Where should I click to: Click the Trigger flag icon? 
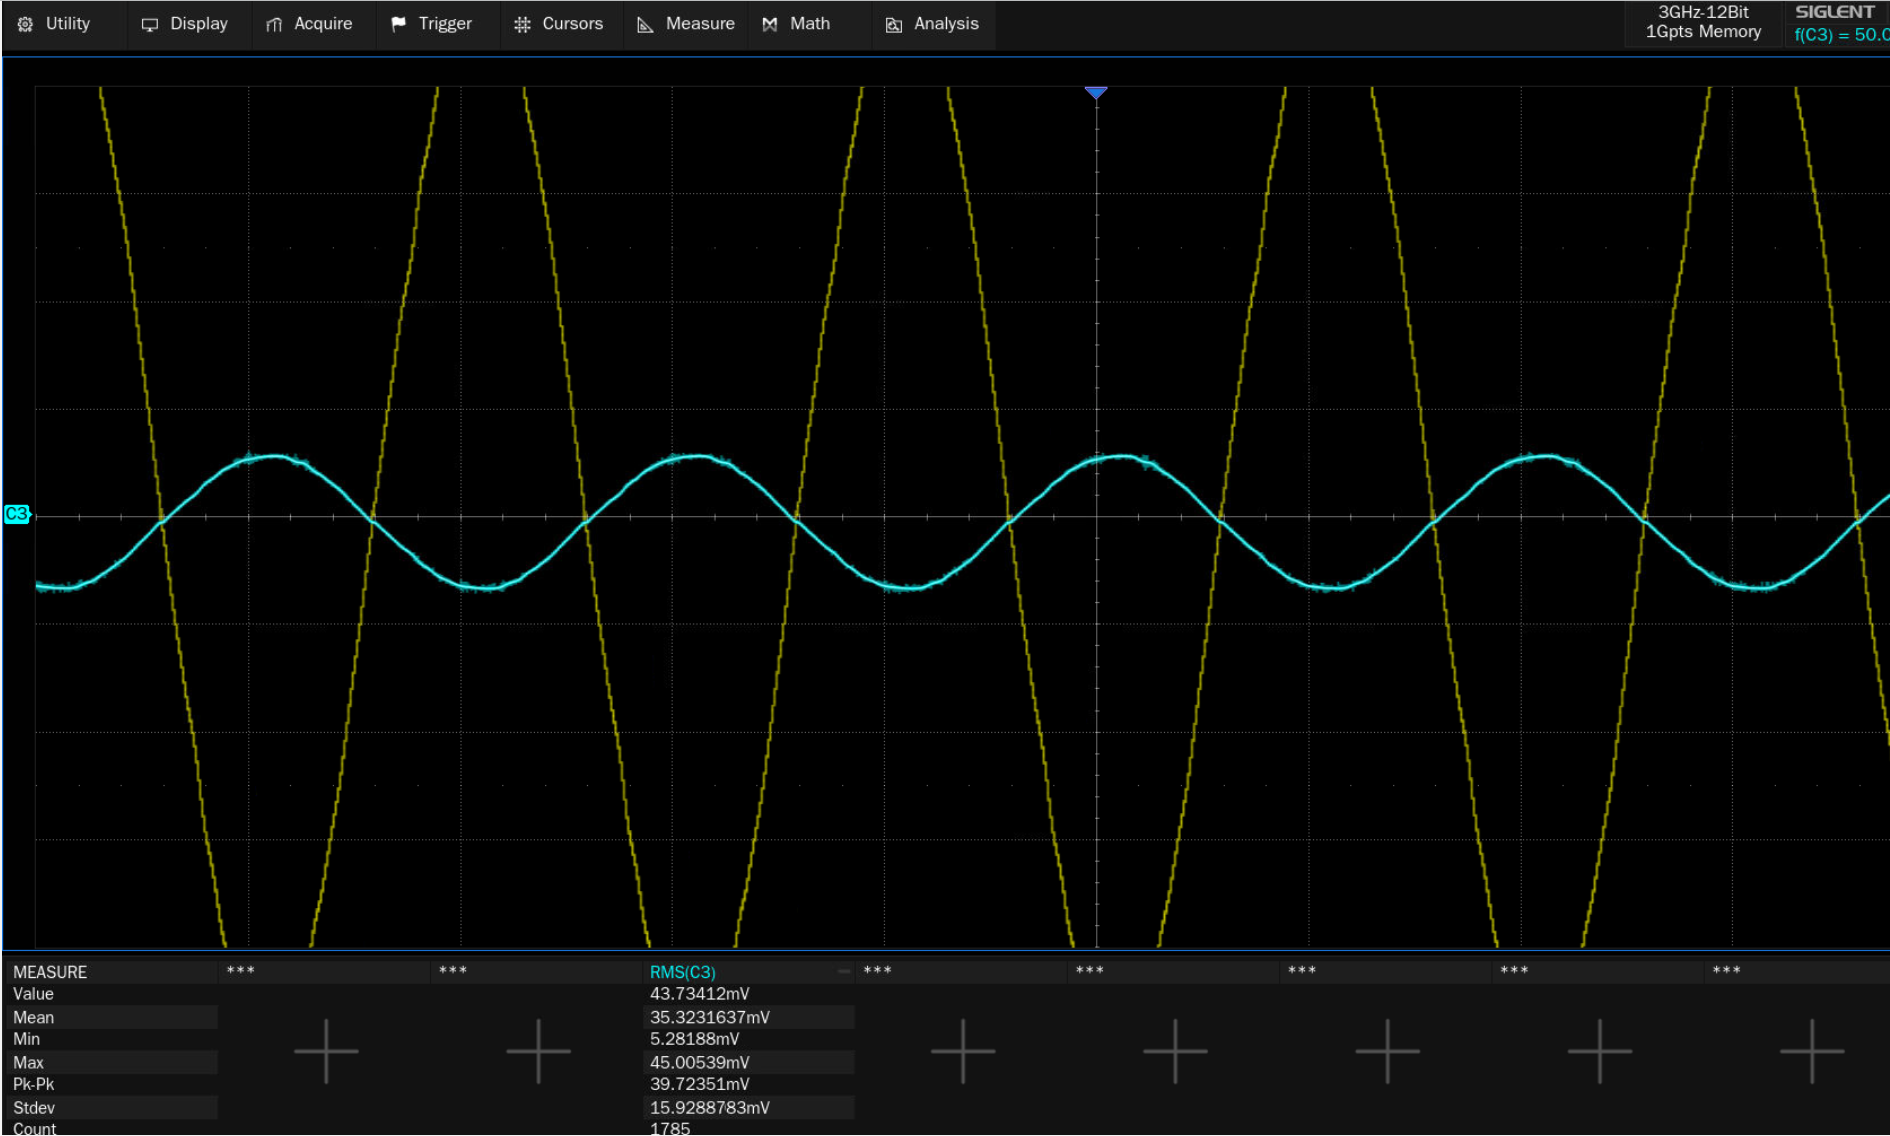click(398, 24)
